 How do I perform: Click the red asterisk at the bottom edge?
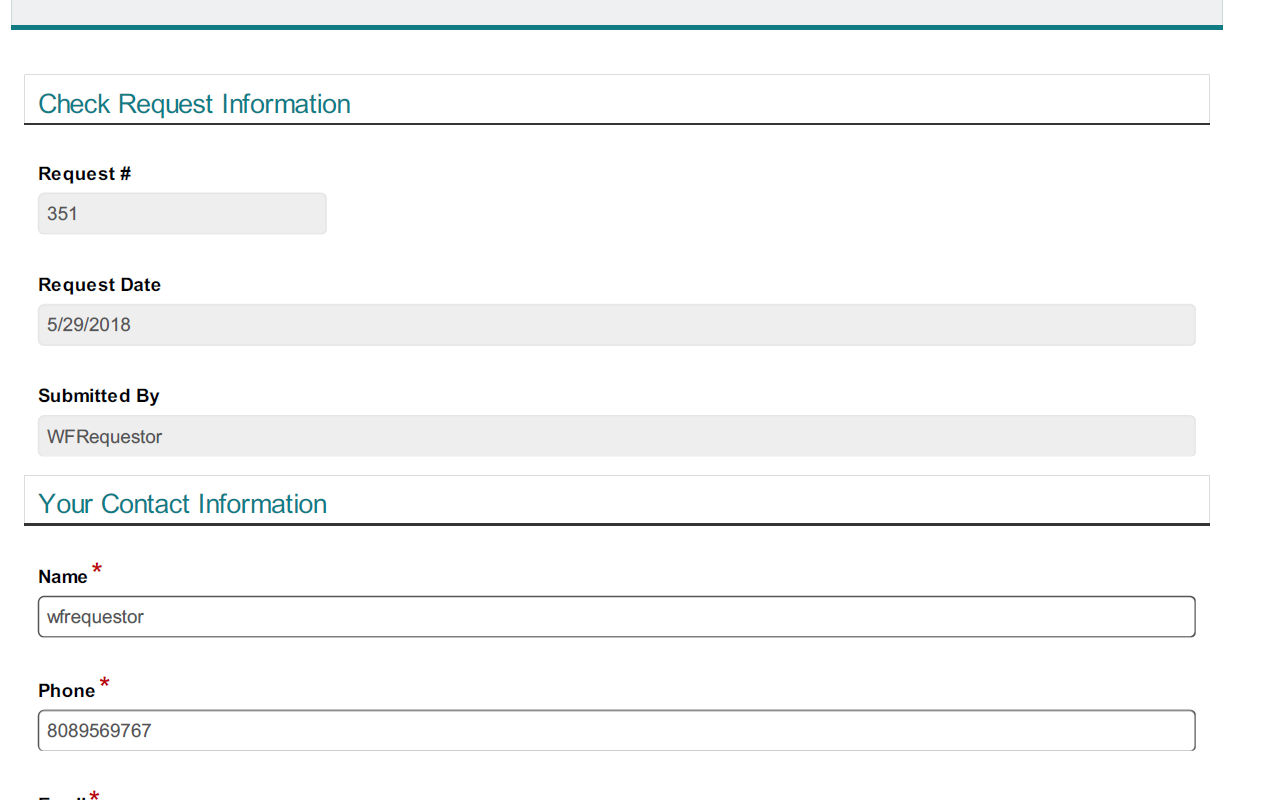(94, 796)
